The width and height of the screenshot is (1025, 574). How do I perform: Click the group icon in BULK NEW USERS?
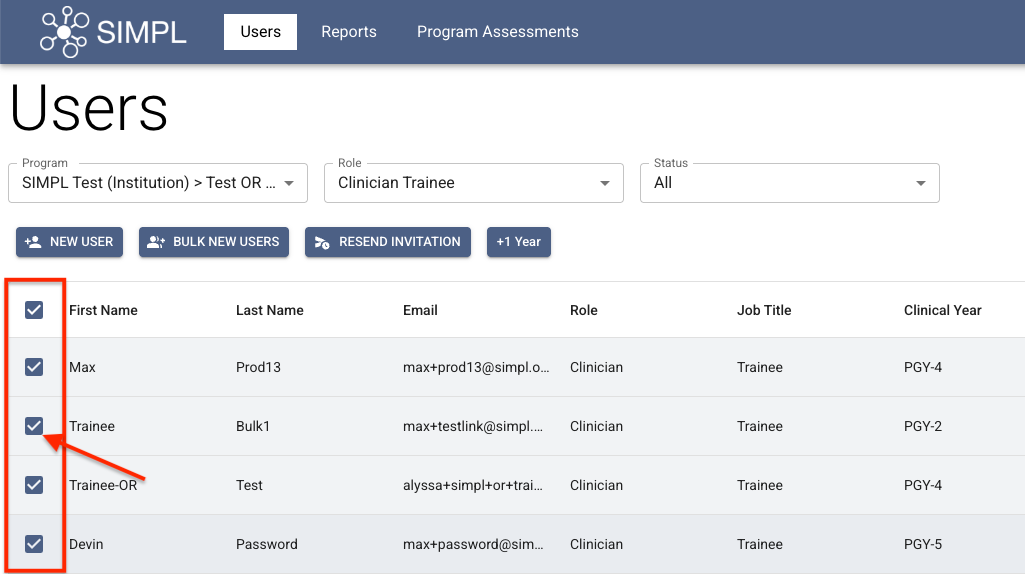point(156,242)
